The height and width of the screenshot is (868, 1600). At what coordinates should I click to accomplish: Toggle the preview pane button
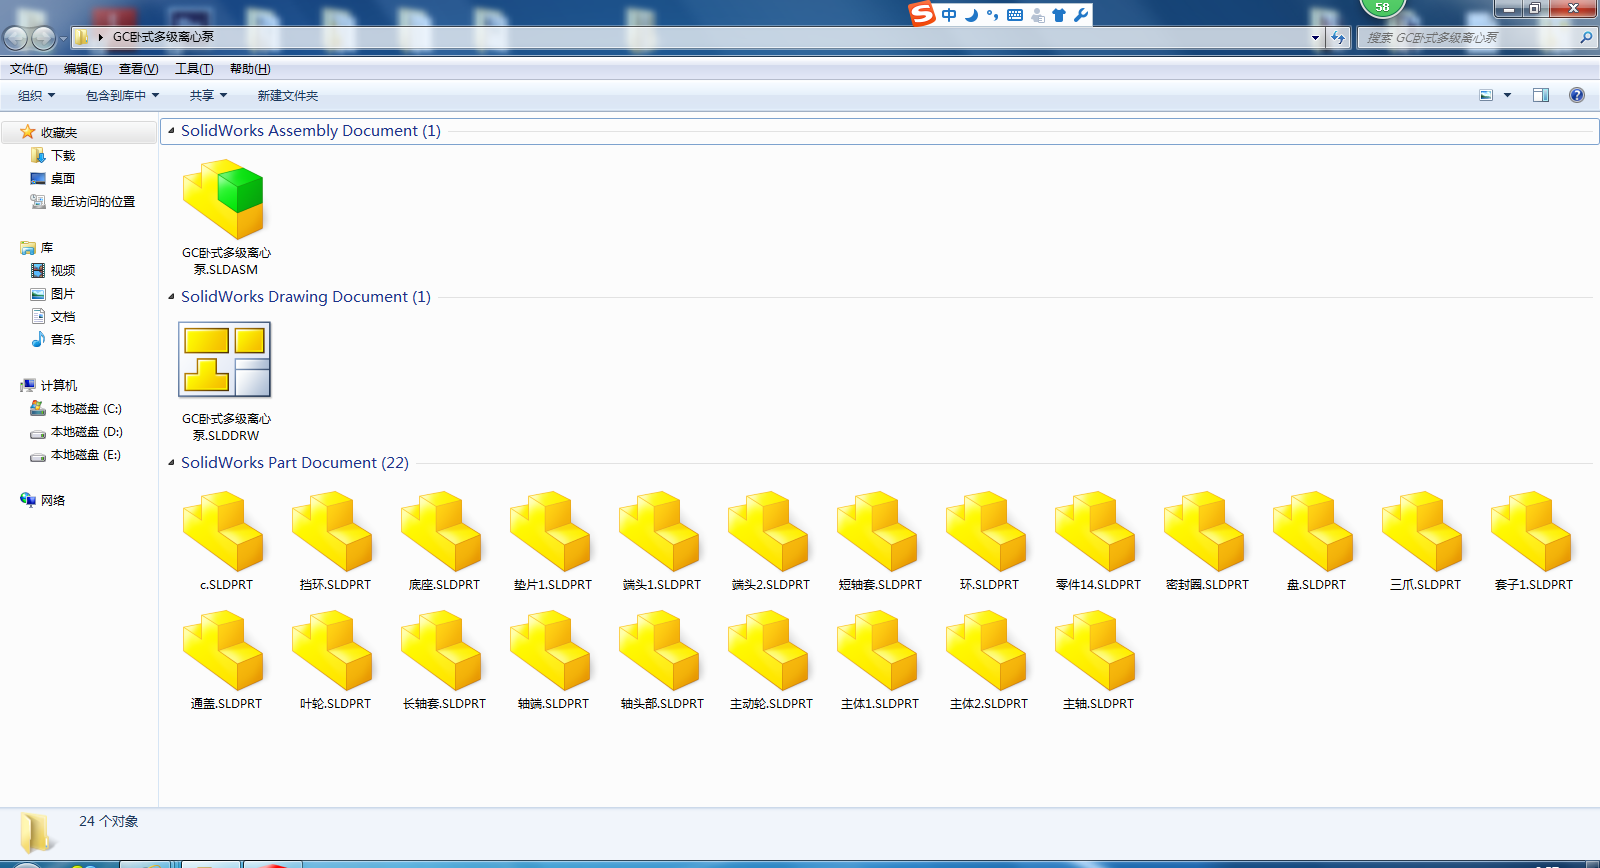click(1541, 95)
